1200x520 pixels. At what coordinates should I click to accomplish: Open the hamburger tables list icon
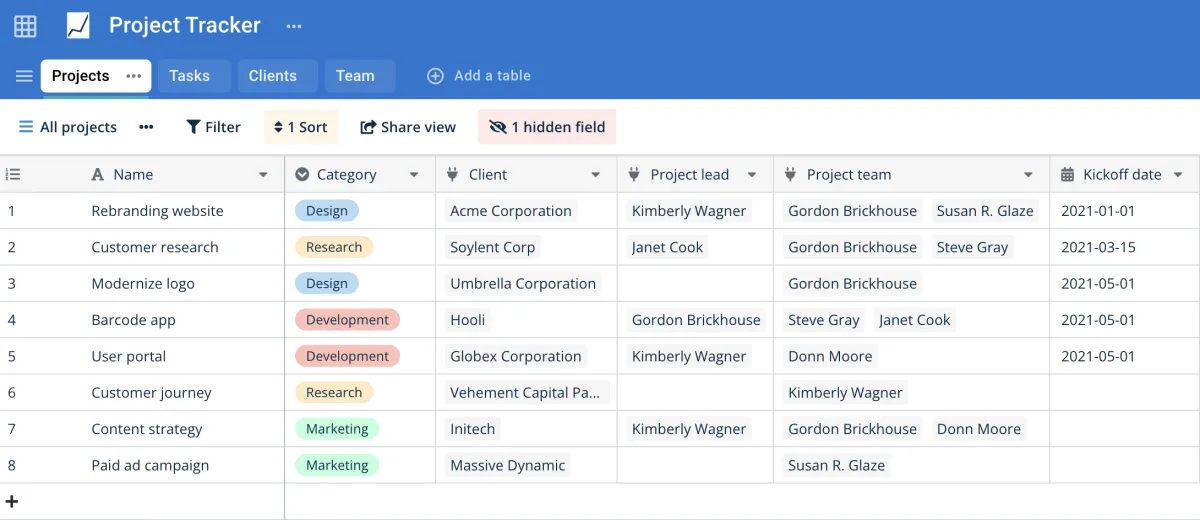(x=24, y=76)
